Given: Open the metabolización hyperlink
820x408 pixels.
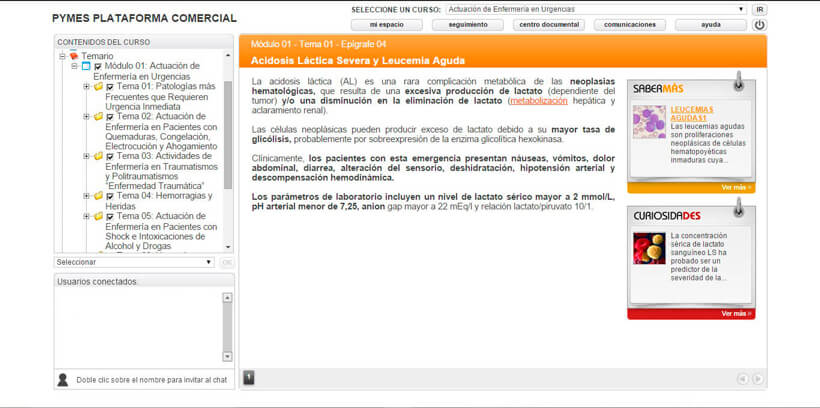Looking at the screenshot, I should [x=539, y=101].
